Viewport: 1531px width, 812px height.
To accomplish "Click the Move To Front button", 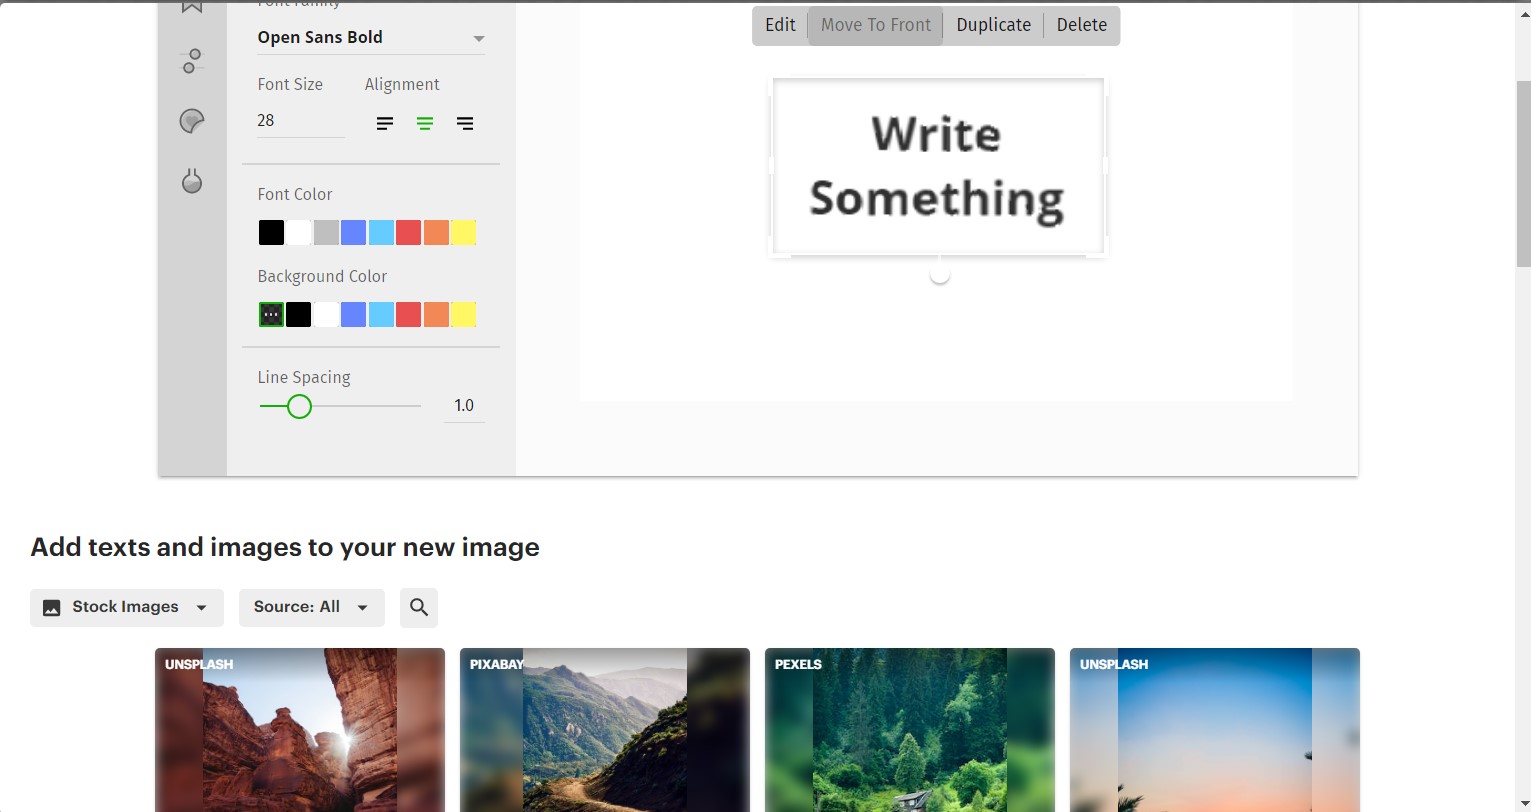I will 875,25.
